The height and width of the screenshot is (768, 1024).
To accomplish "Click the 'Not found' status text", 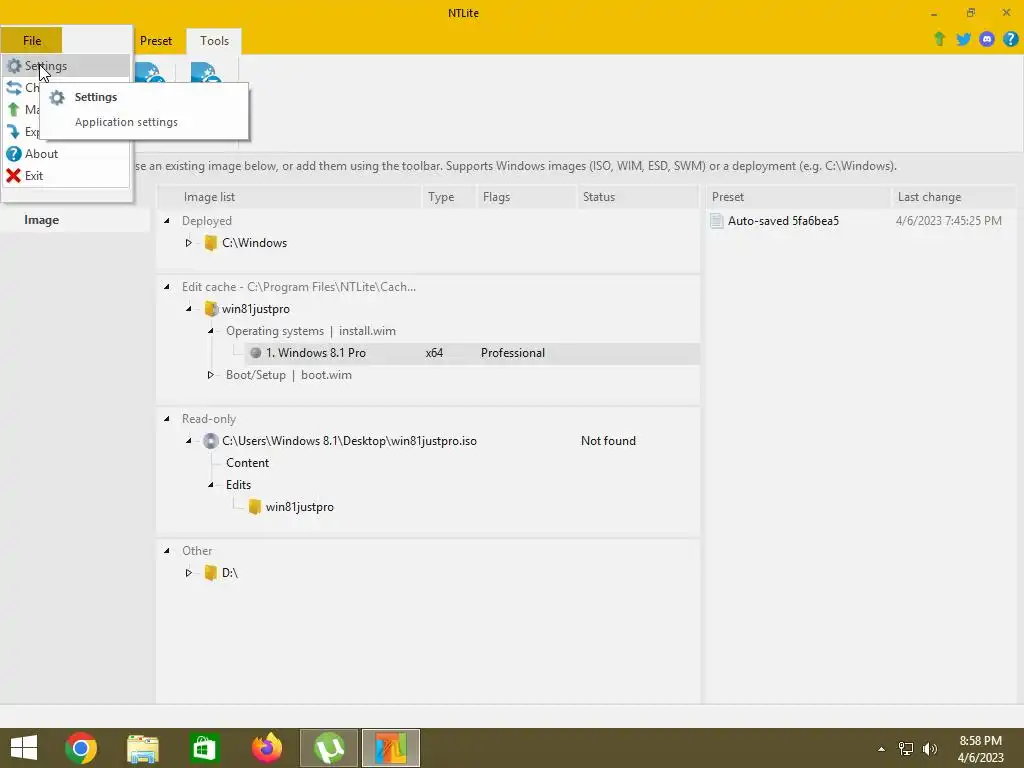I will tap(608, 441).
